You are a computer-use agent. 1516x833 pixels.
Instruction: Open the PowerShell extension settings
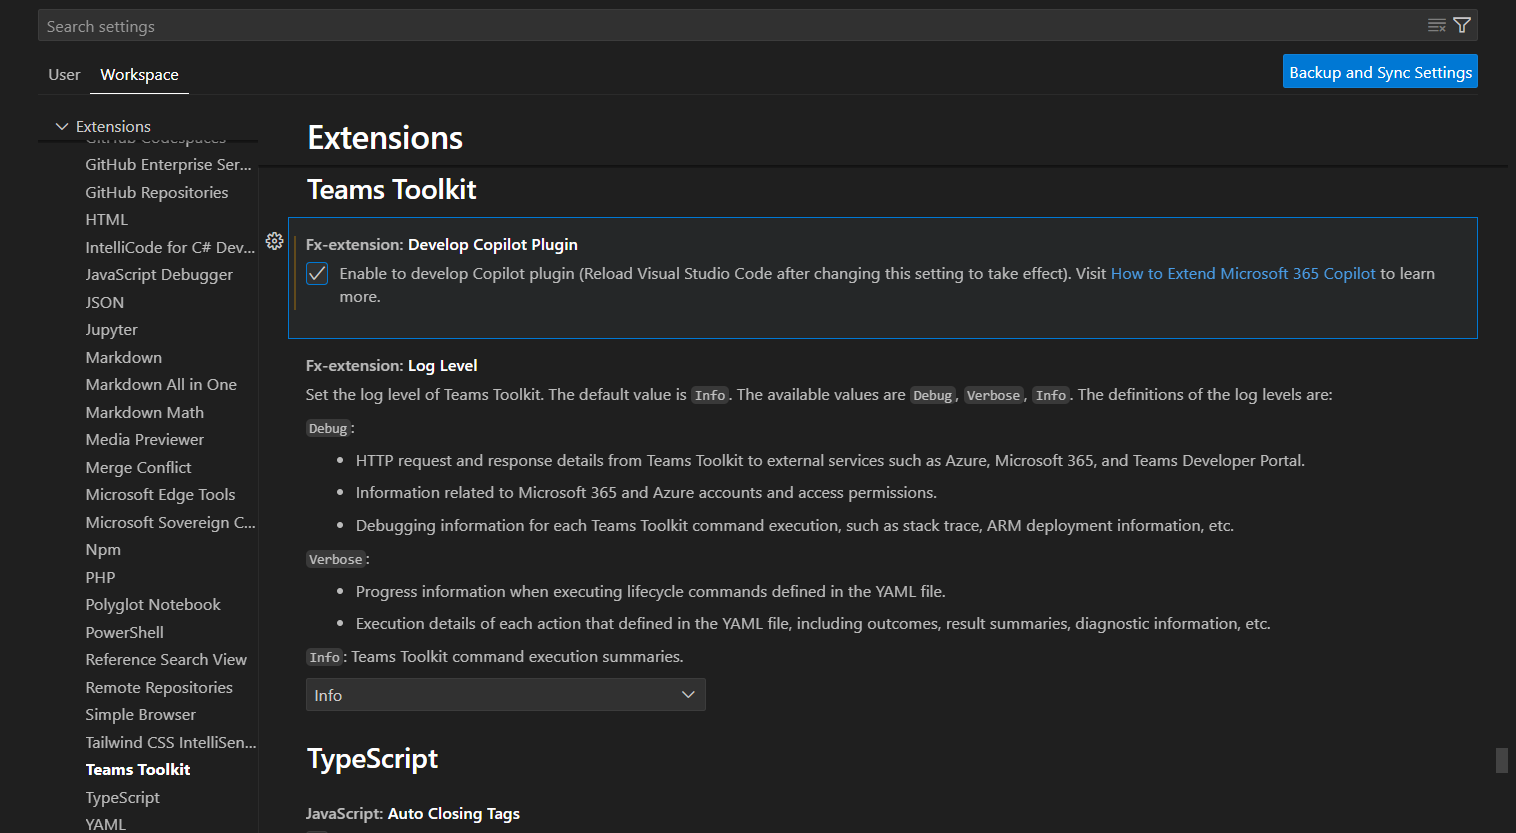click(124, 632)
